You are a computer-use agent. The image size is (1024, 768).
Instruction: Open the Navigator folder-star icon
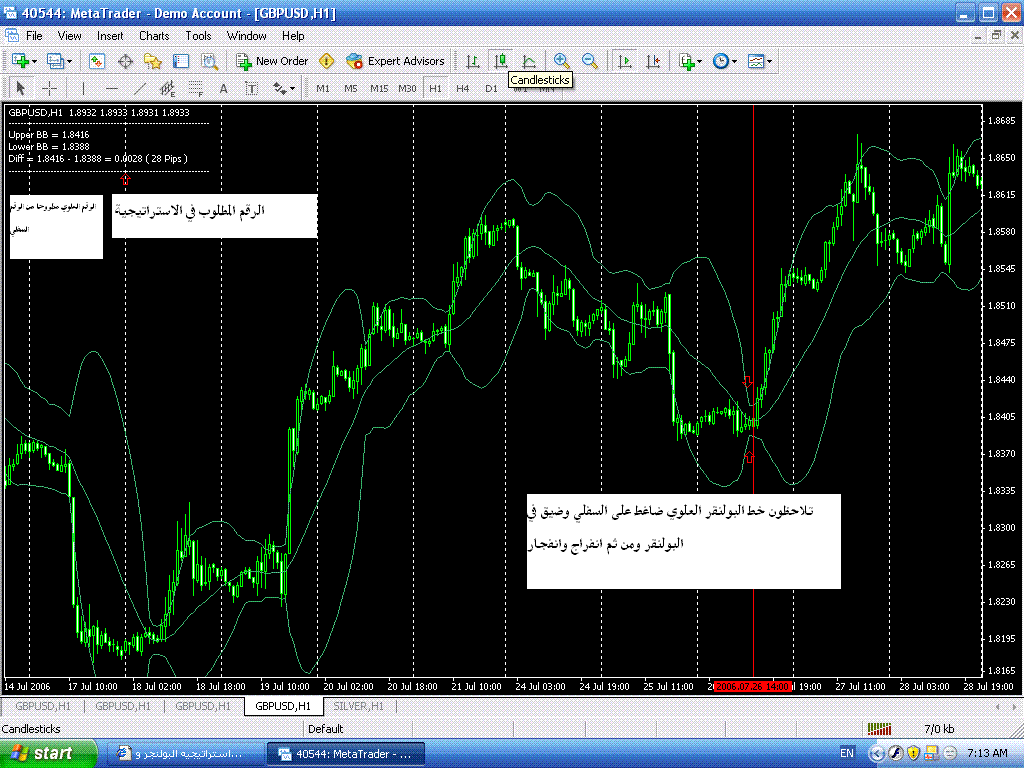153,61
